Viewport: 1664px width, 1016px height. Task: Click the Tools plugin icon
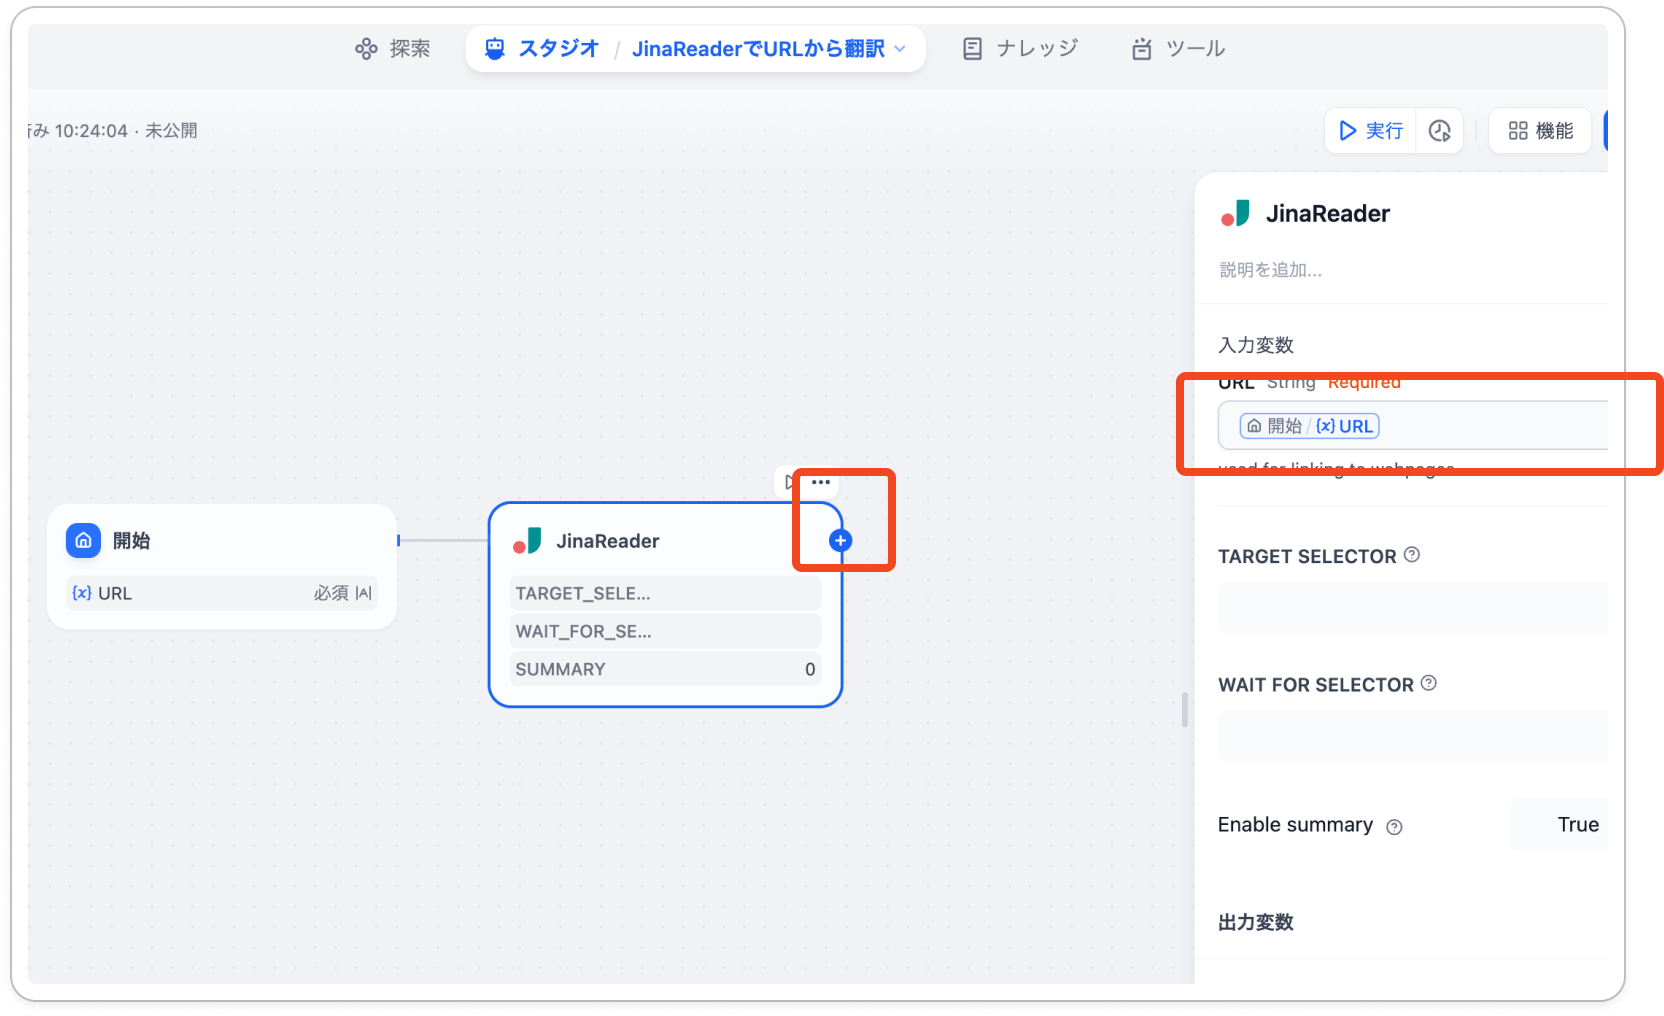[x=1141, y=48]
